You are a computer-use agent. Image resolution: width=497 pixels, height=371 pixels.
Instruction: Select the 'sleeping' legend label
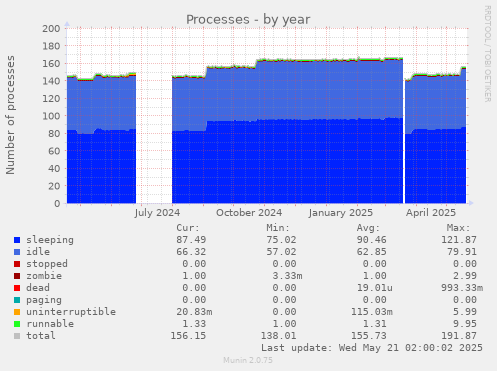click(50, 240)
